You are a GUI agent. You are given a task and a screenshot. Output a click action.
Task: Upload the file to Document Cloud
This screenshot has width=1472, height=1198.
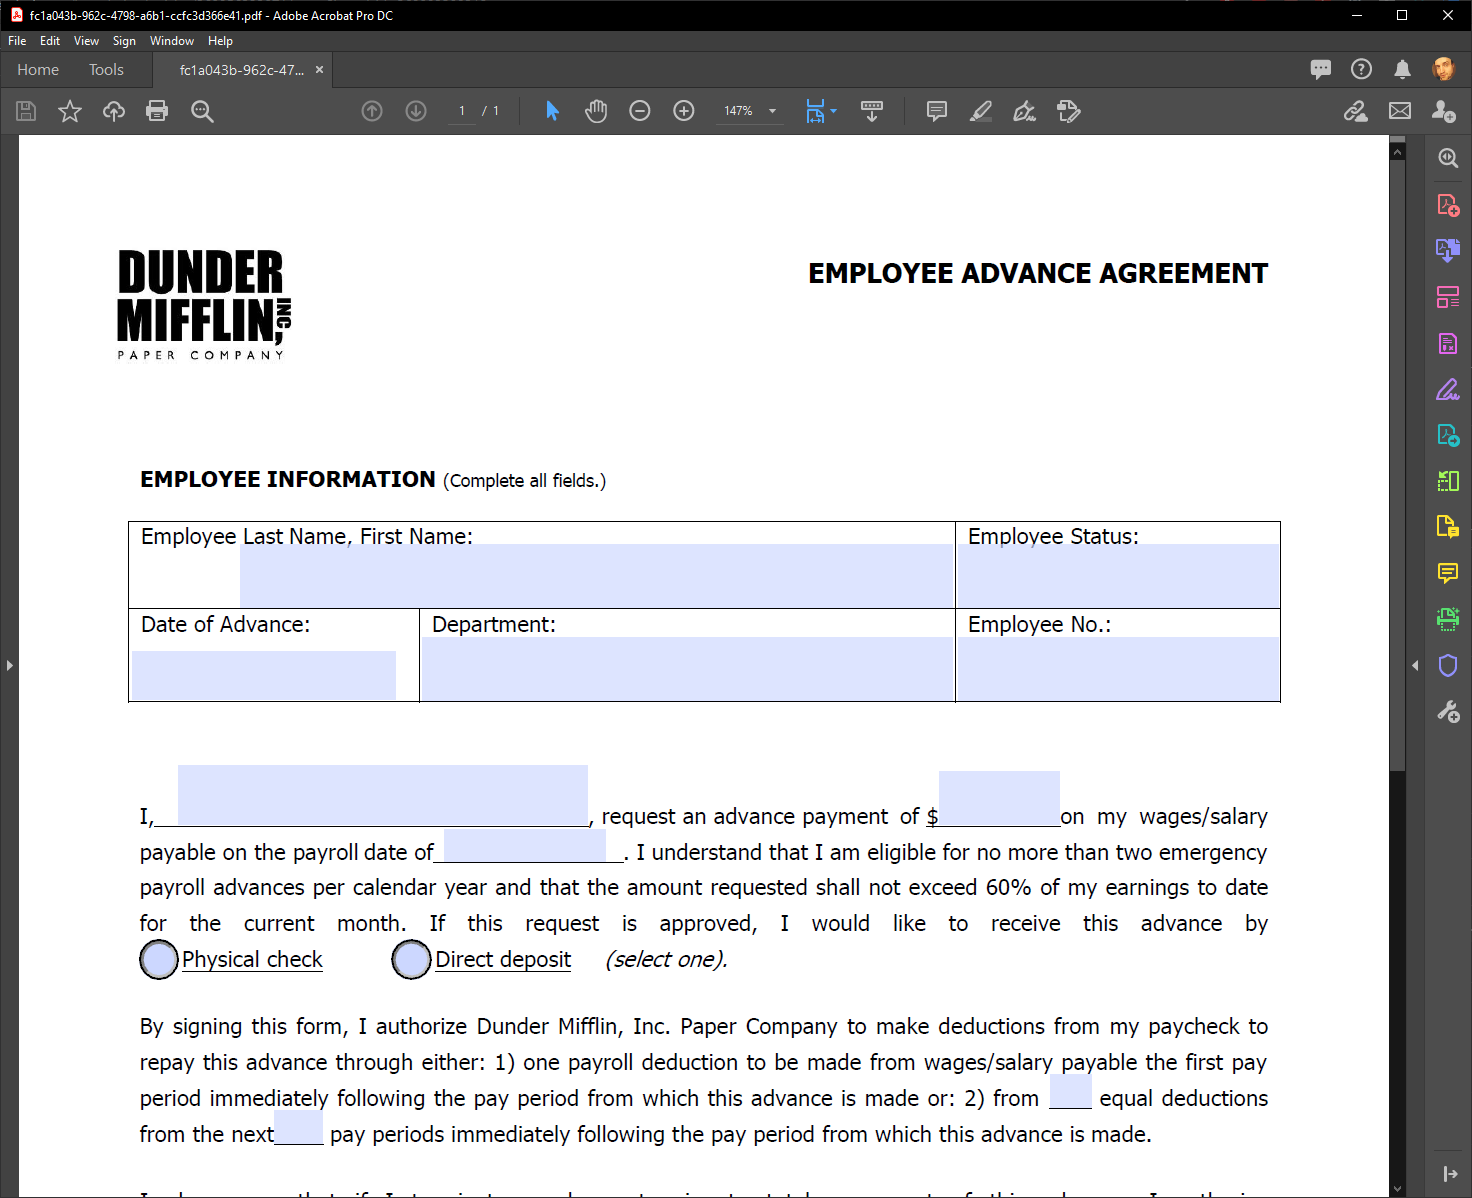coord(114,111)
